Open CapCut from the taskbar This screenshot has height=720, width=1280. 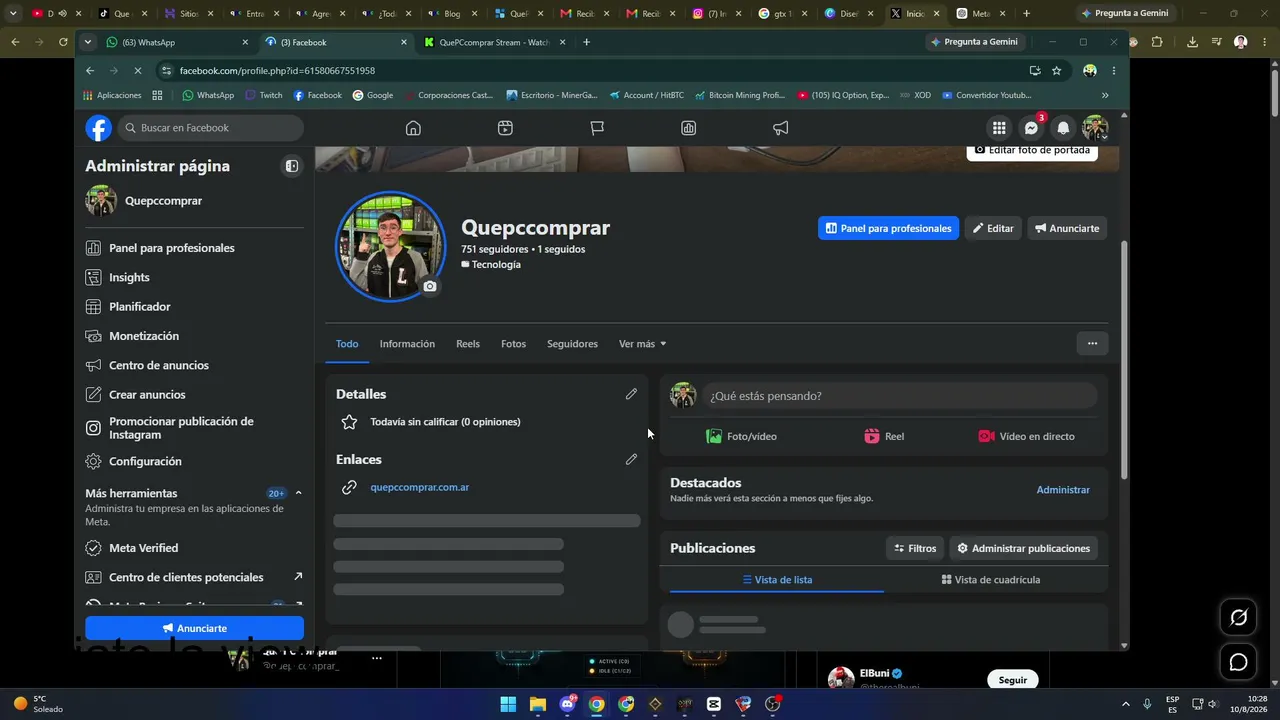point(713,704)
